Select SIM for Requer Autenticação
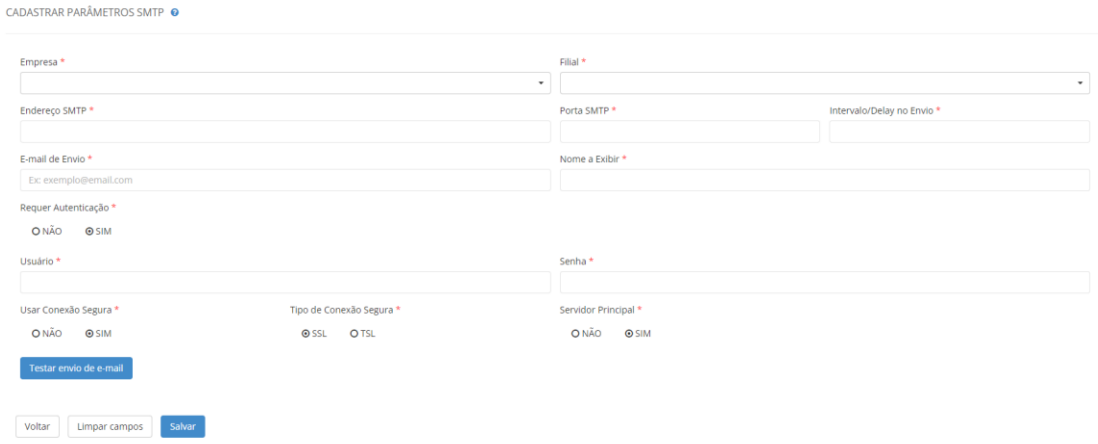1098x444 pixels. coord(90,231)
